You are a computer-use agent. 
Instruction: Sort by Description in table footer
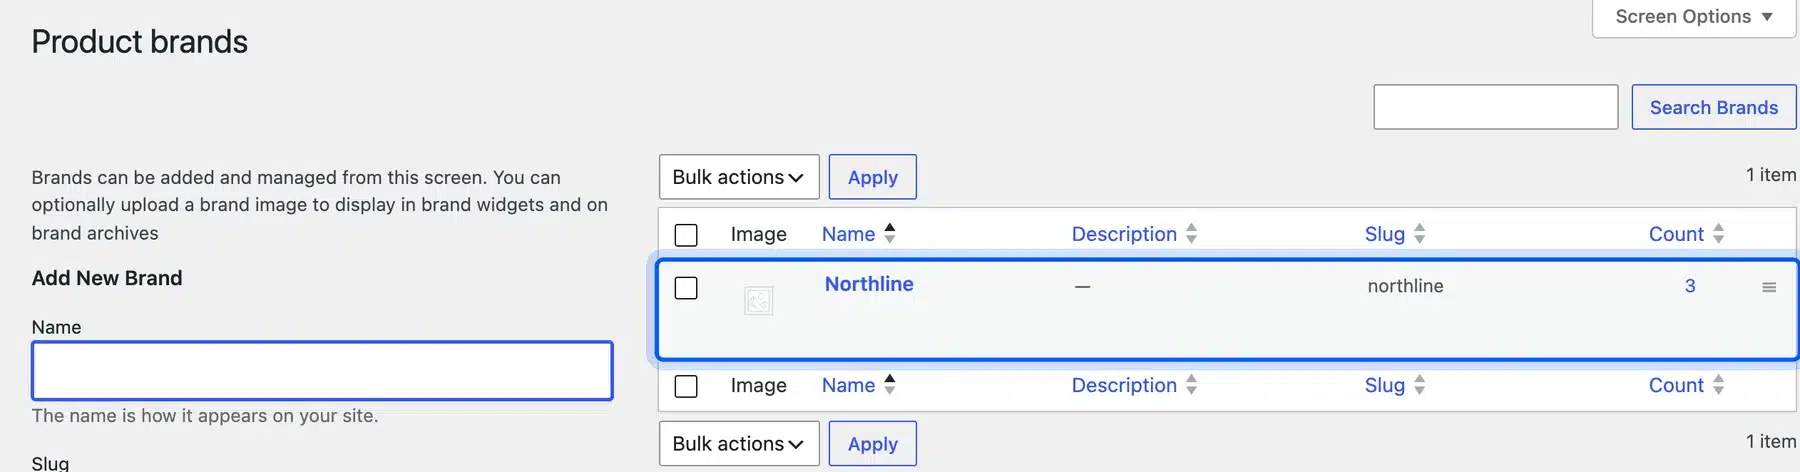[x=1124, y=385]
